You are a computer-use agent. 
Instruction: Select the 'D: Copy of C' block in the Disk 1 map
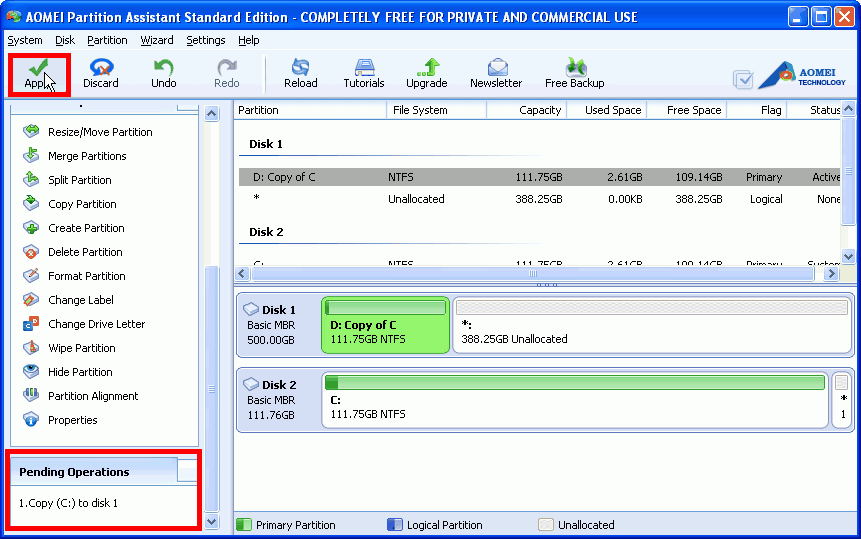point(385,325)
